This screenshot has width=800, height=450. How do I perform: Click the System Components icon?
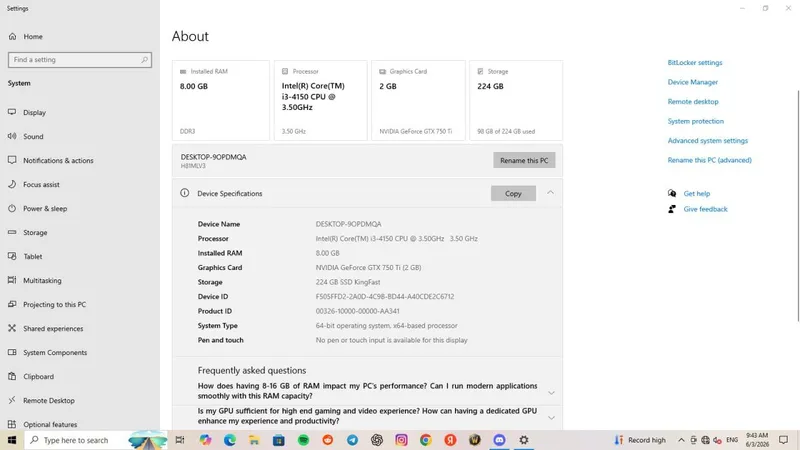12,352
